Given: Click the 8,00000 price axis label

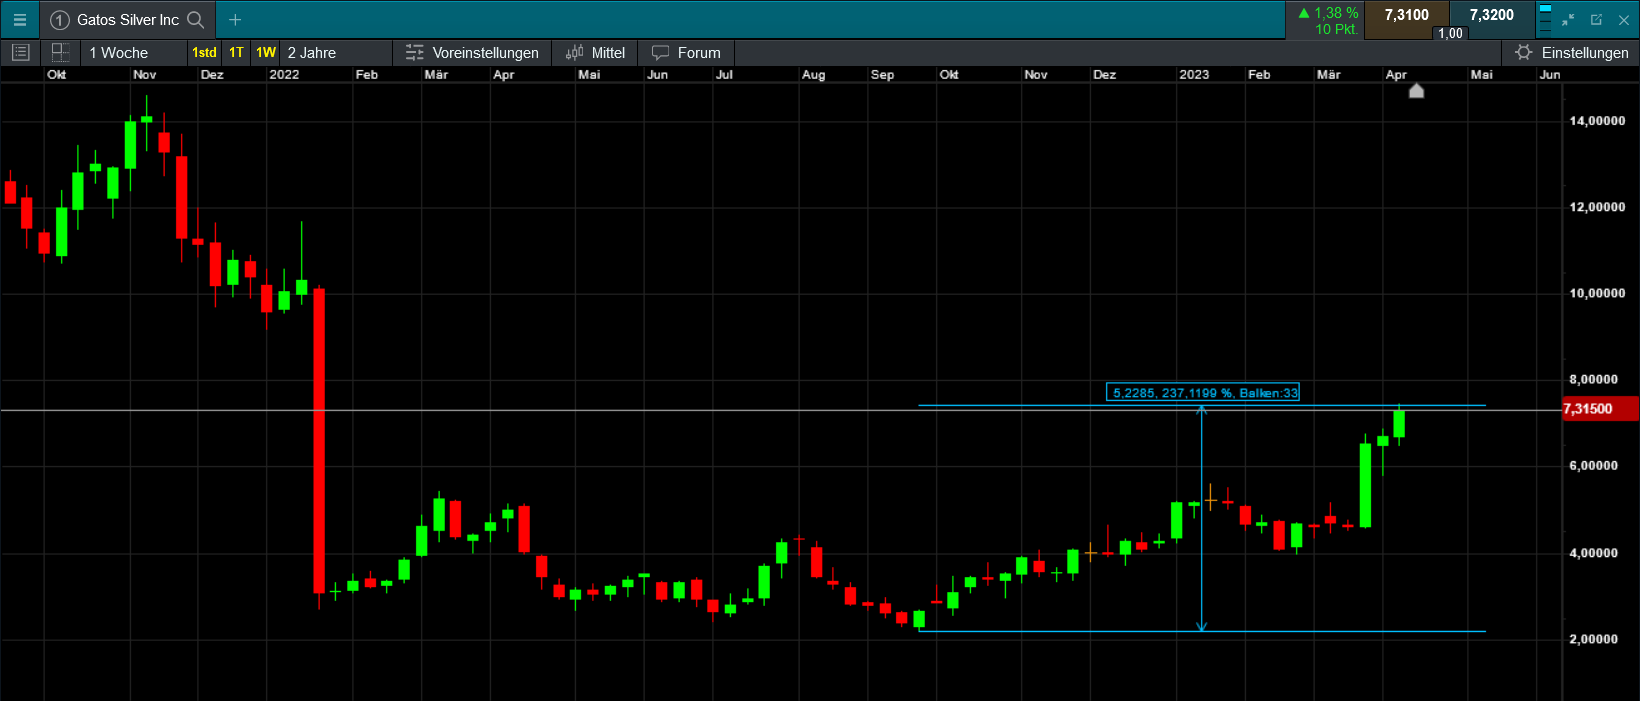Looking at the screenshot, I should pos(1593,380).
